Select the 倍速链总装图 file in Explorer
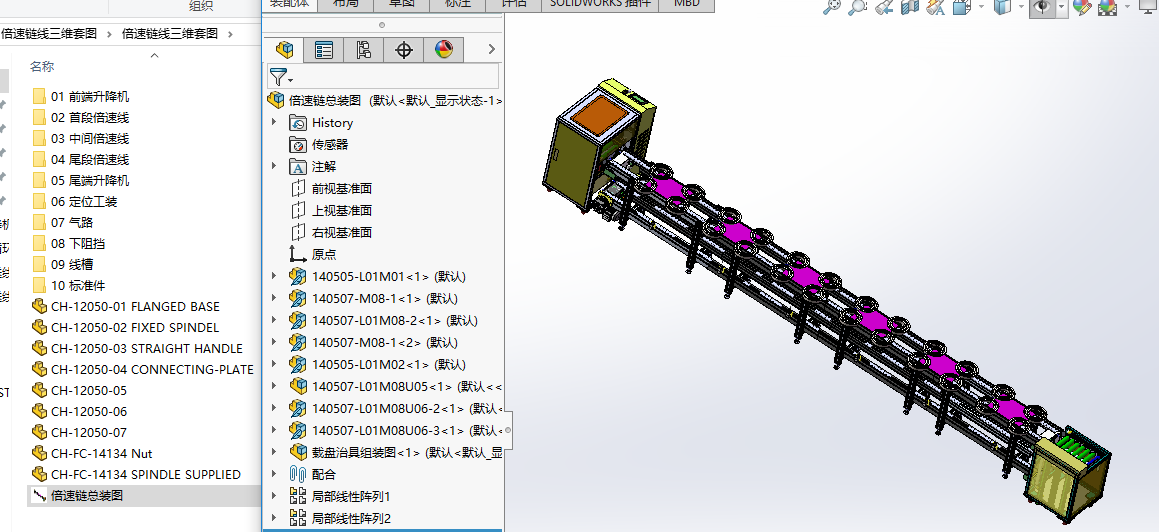The image size is (1159, 532). tap(78, 495)
